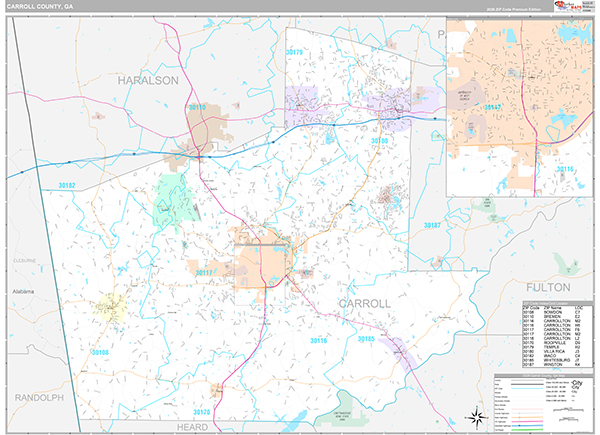Click ZIP code label 30110
Image resolution: width=600 pixels, height=435 pixels.
[197, 107]
